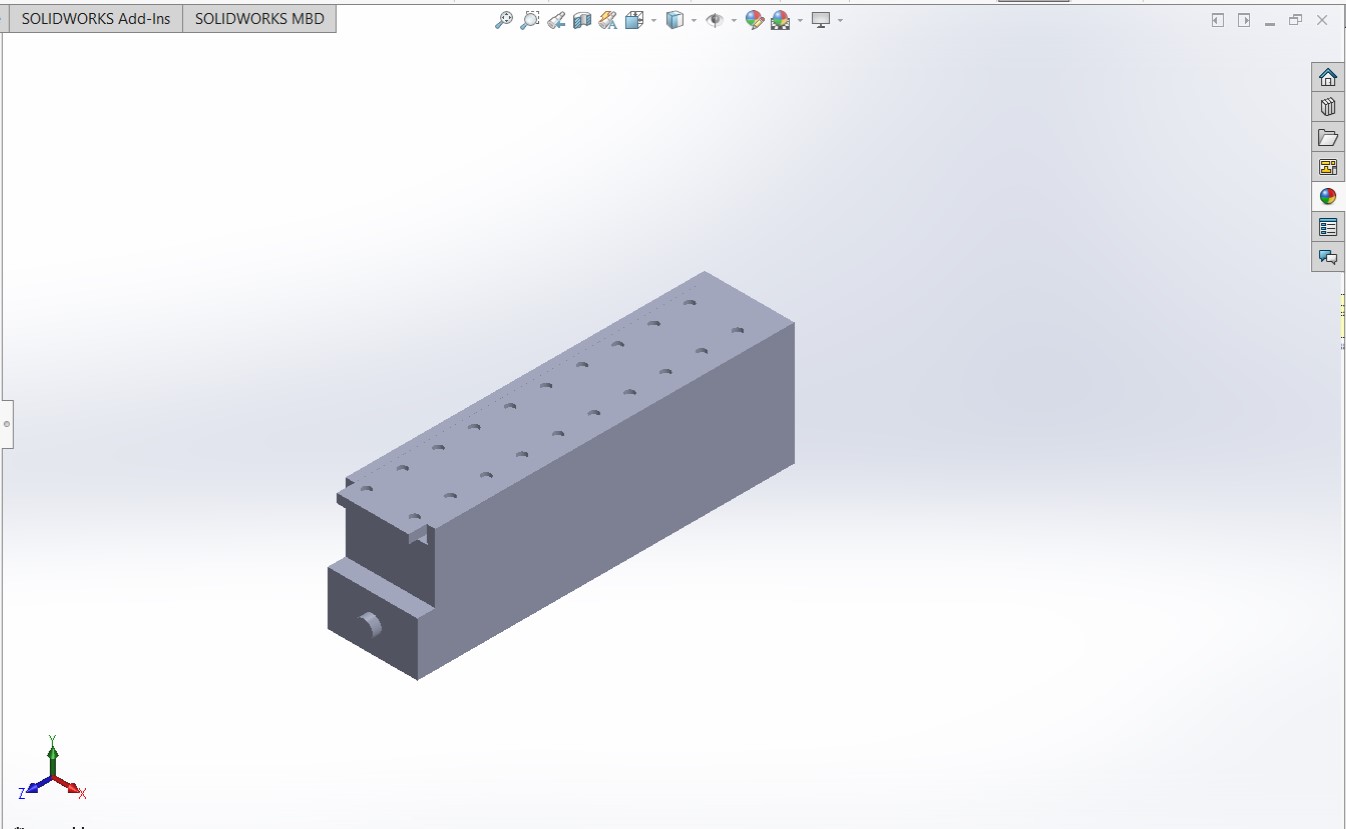Open the File Explorer folder pane
The width and height of the screenshot is (1346, 829).
coord(1328,137)
